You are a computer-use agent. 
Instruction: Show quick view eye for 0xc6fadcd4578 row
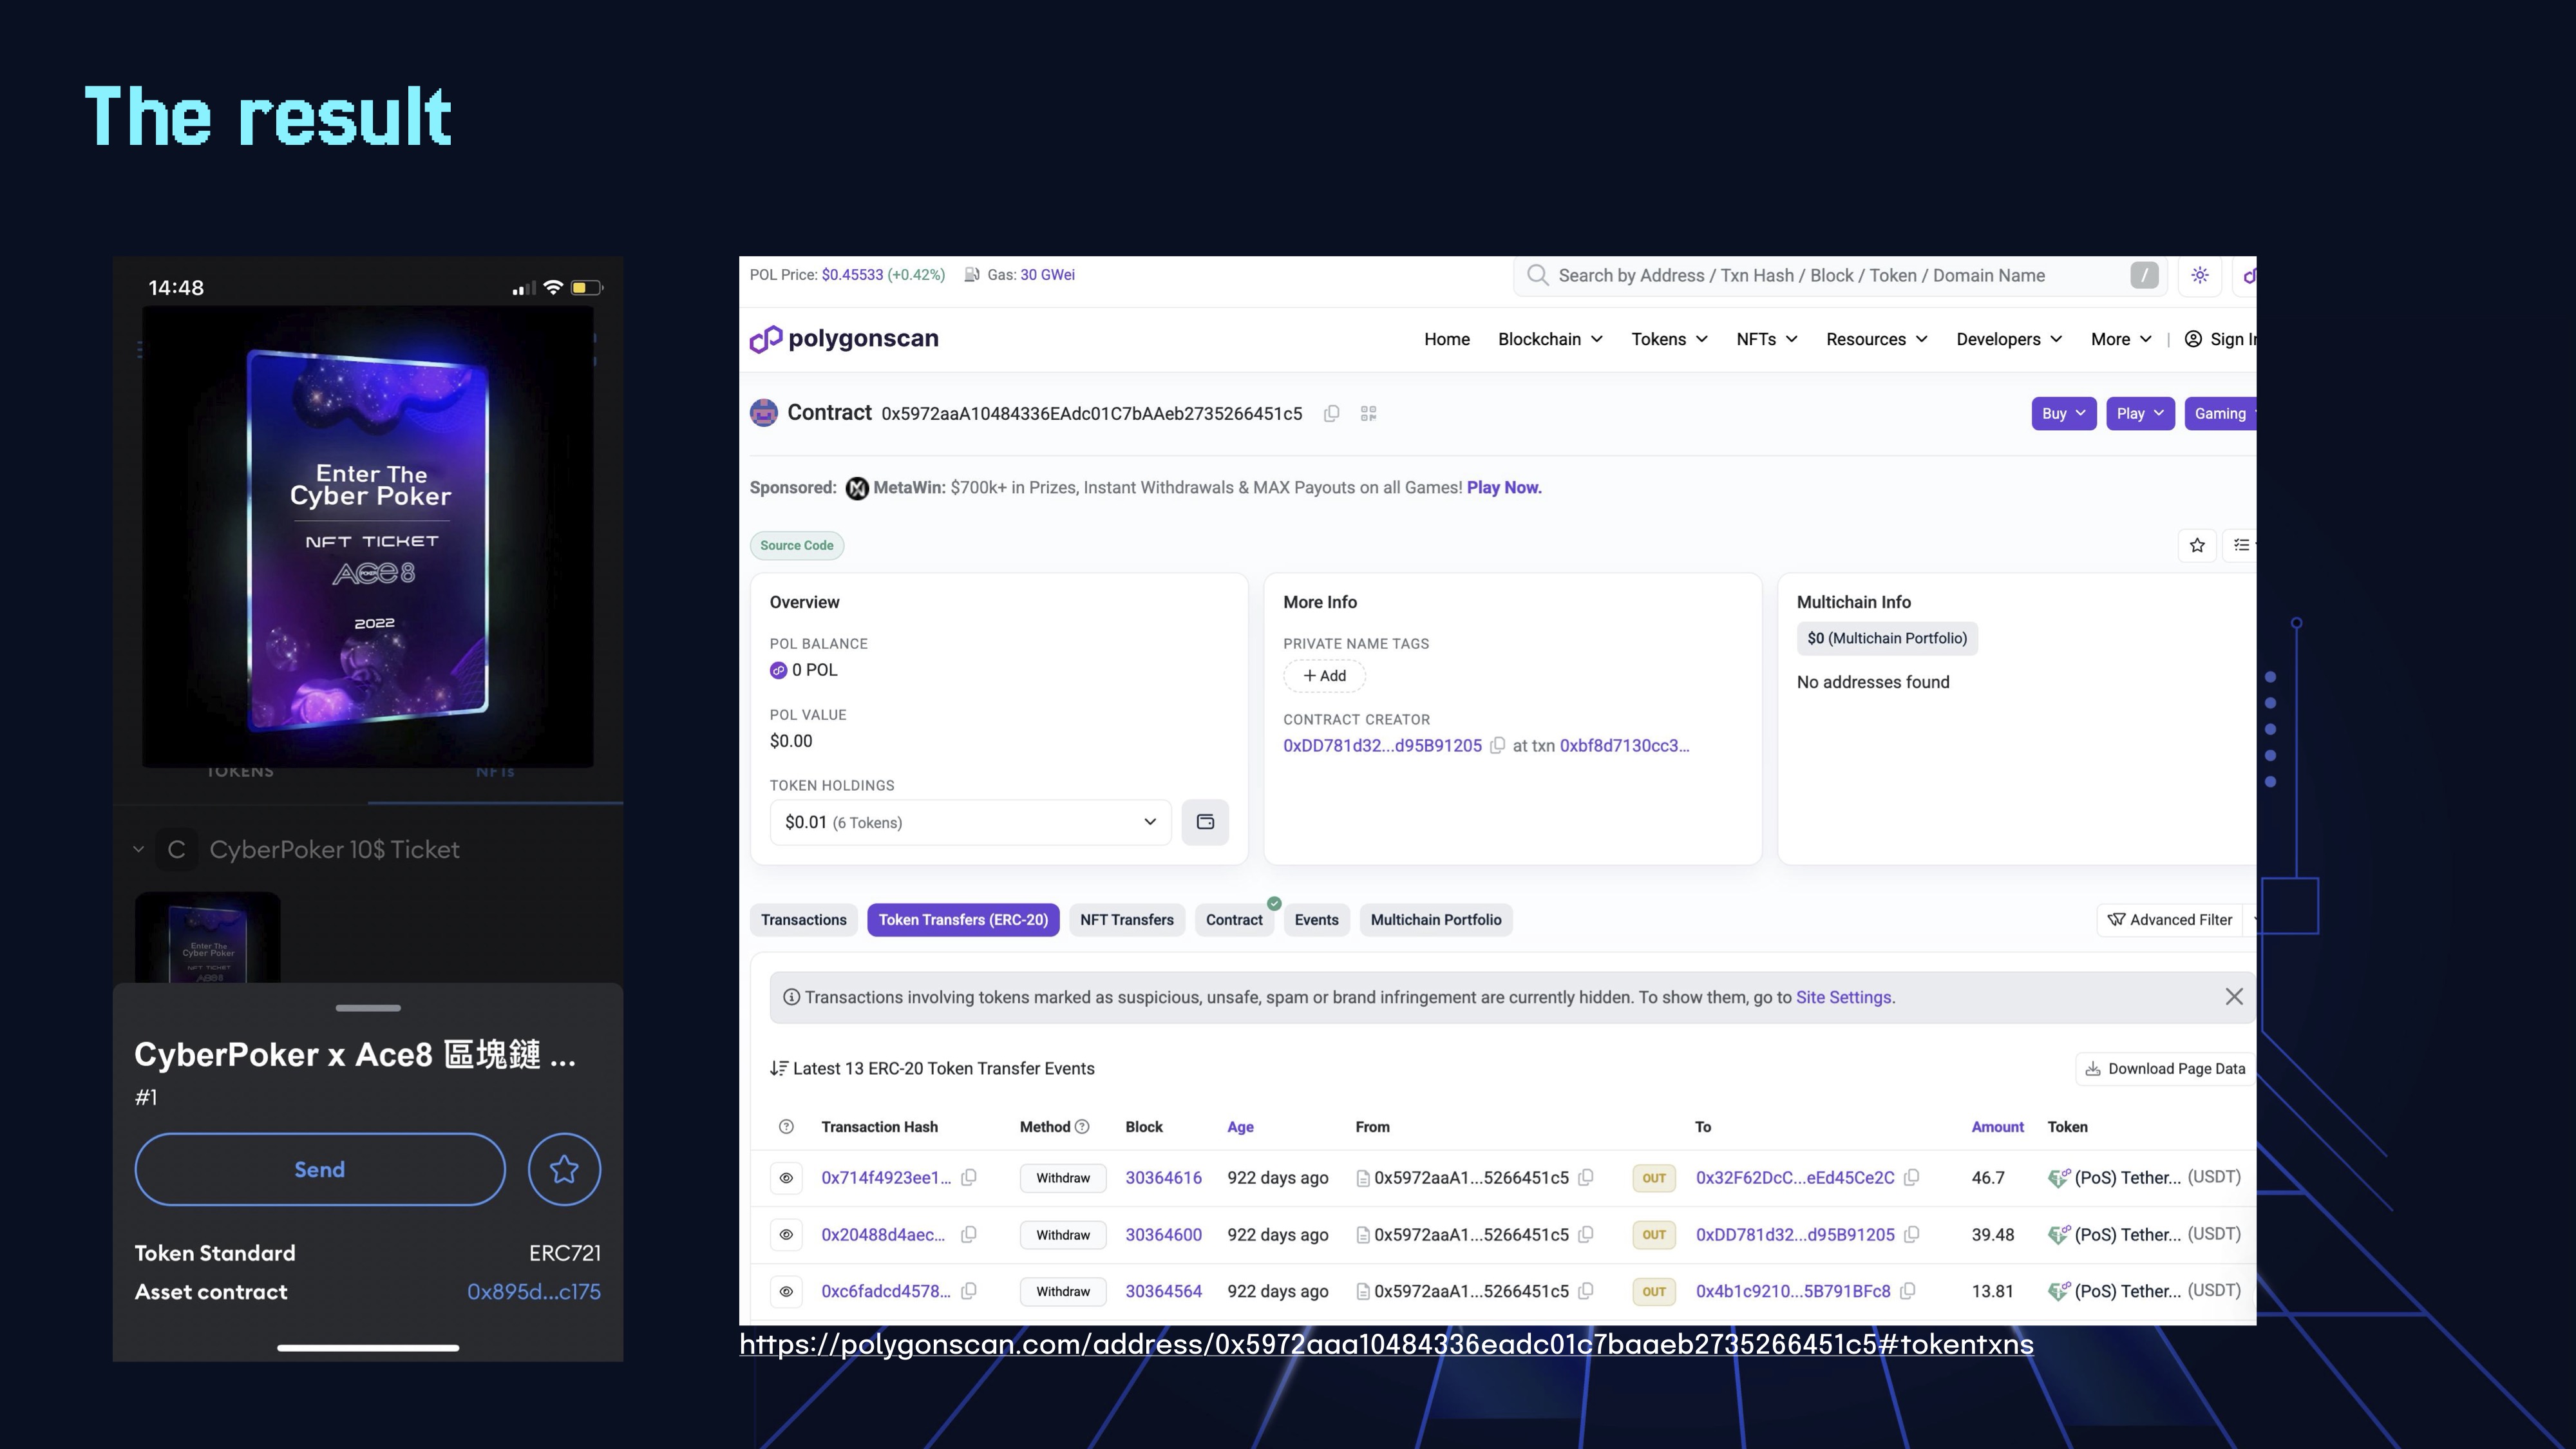click(x=786, y=1291)
